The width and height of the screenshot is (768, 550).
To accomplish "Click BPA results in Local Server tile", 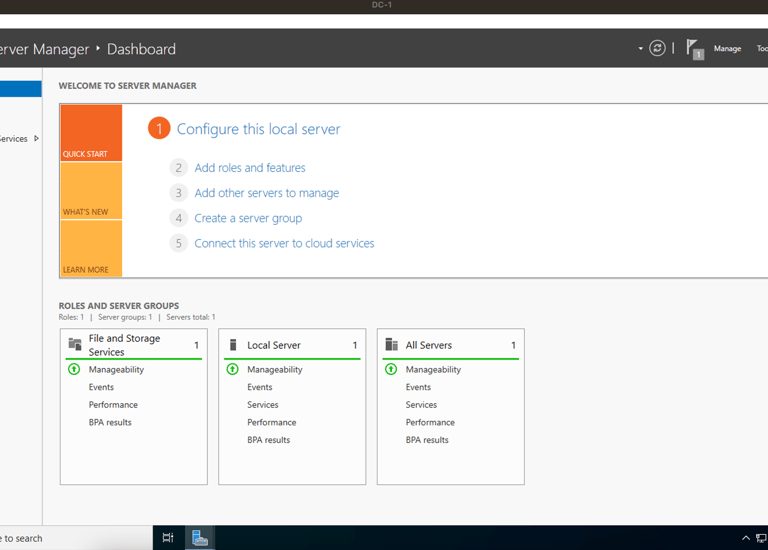I will click(268, 440).
